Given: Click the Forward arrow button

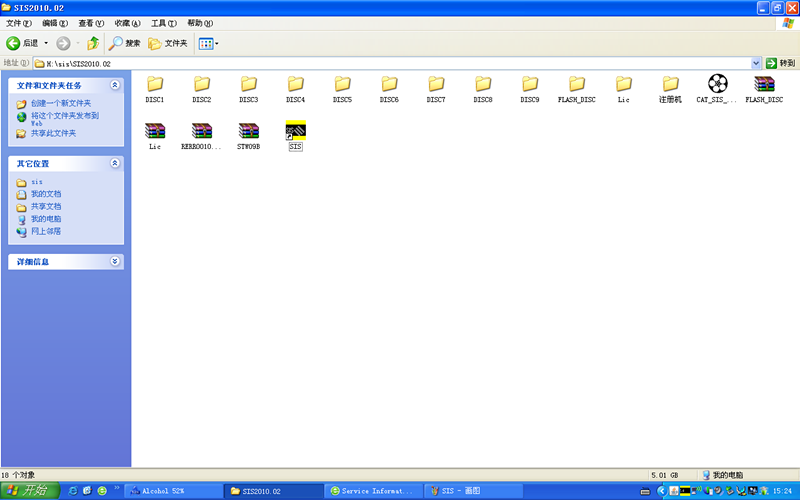Looking at the screenshot, I should (x=63, y=43).
